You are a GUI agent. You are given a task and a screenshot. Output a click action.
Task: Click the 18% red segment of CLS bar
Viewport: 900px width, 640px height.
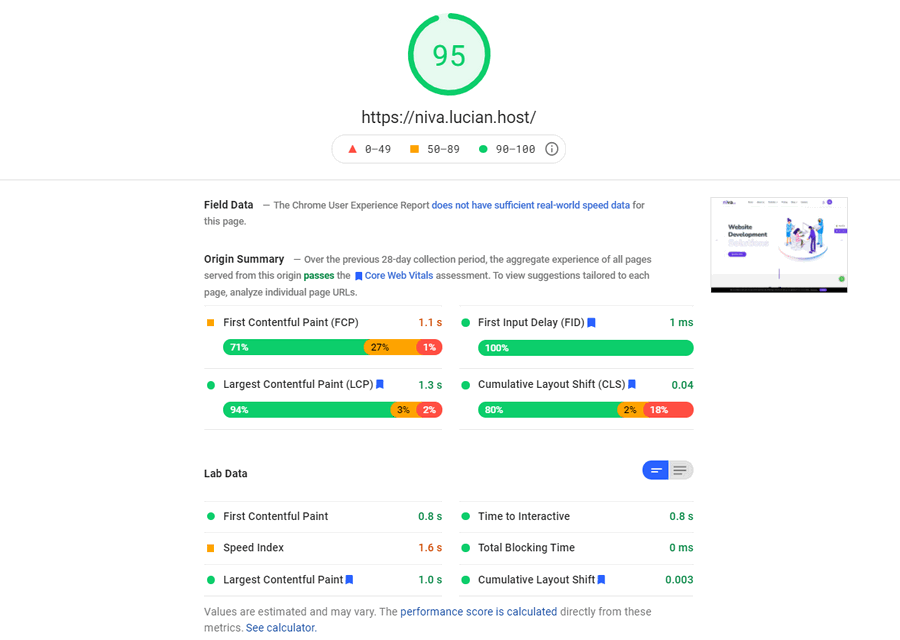point(669,410)
